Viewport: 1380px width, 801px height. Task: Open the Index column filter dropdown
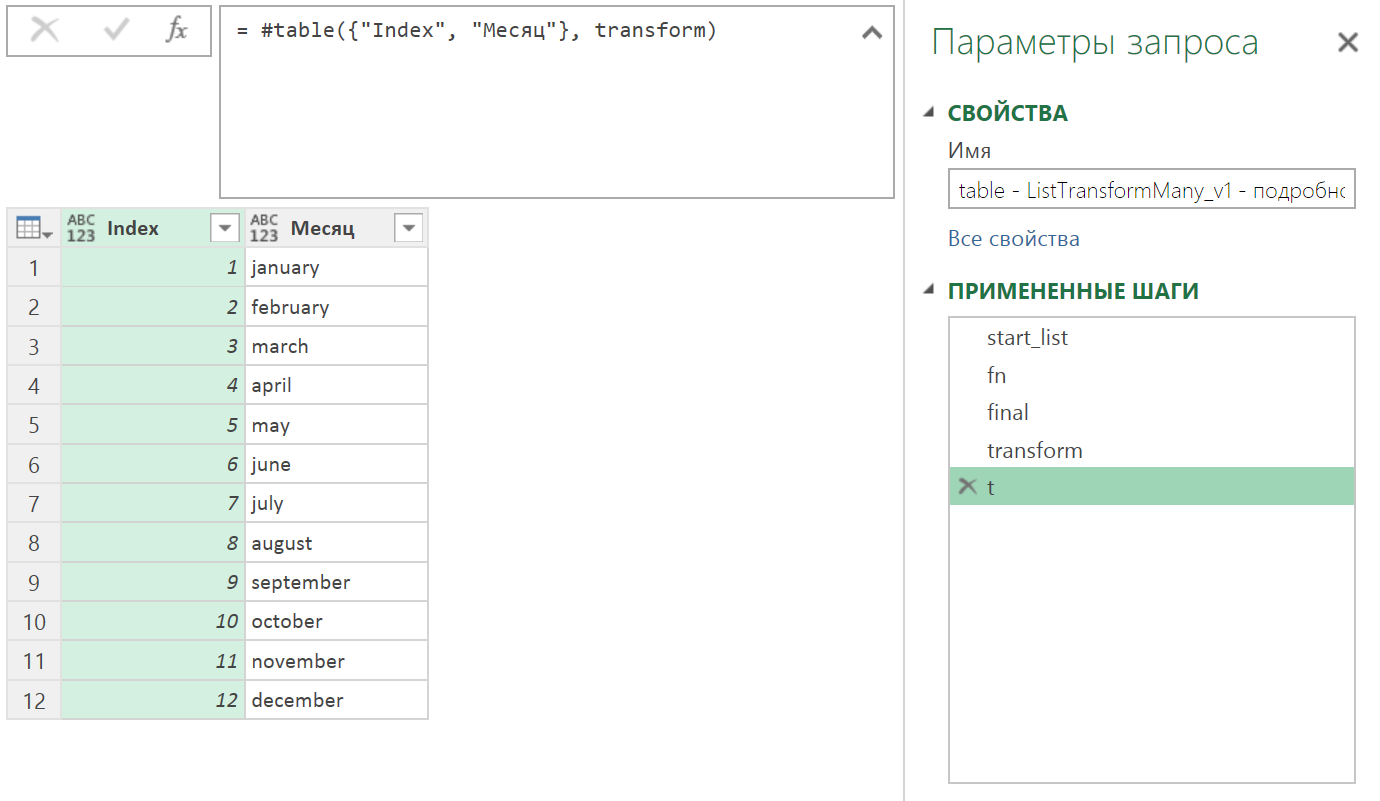pos(224,227)
